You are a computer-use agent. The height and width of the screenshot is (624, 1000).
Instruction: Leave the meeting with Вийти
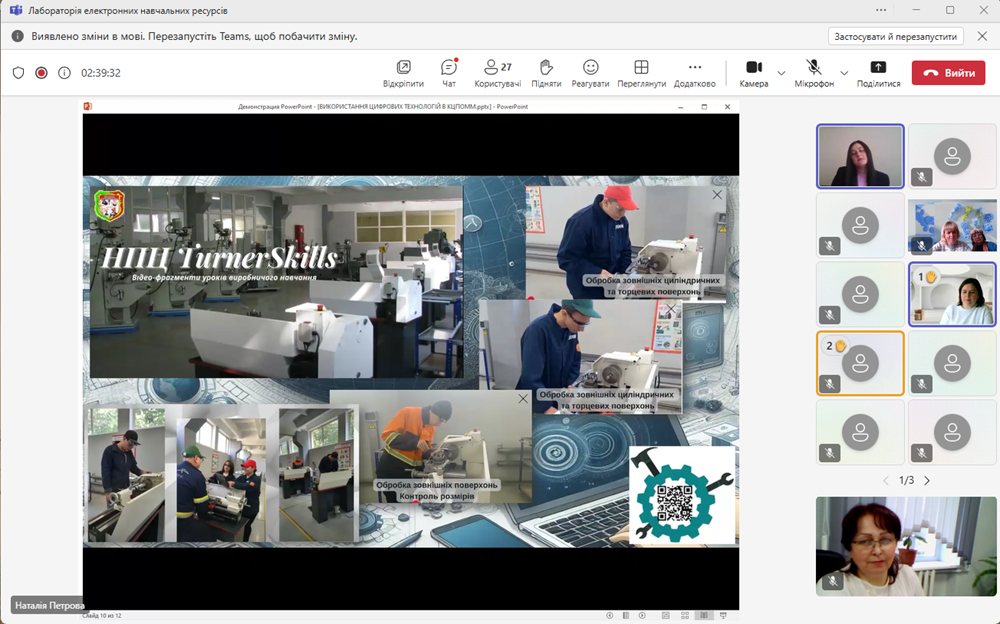[948, 73]
